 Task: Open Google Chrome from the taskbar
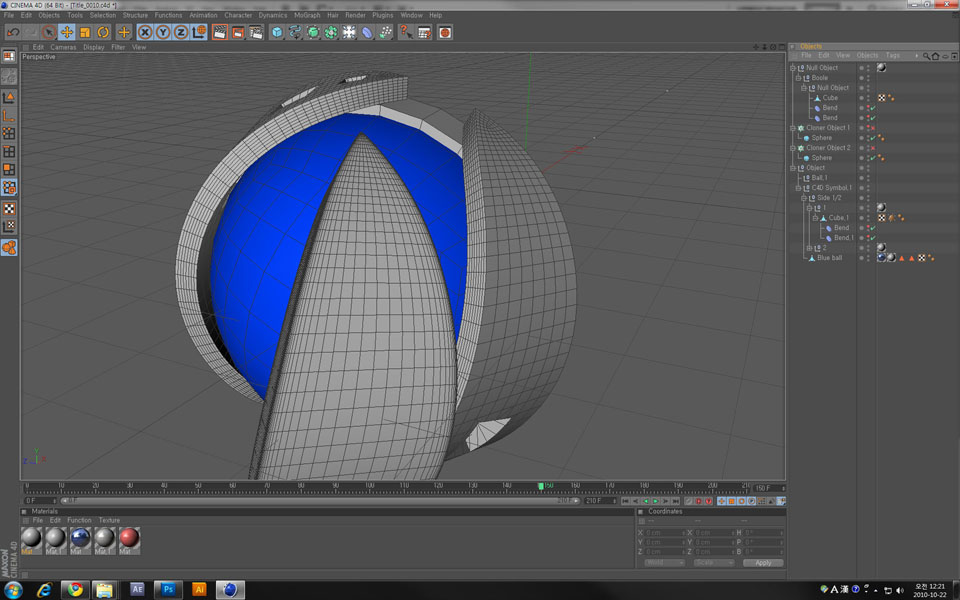pyautogui.click(x=75, y=590)
